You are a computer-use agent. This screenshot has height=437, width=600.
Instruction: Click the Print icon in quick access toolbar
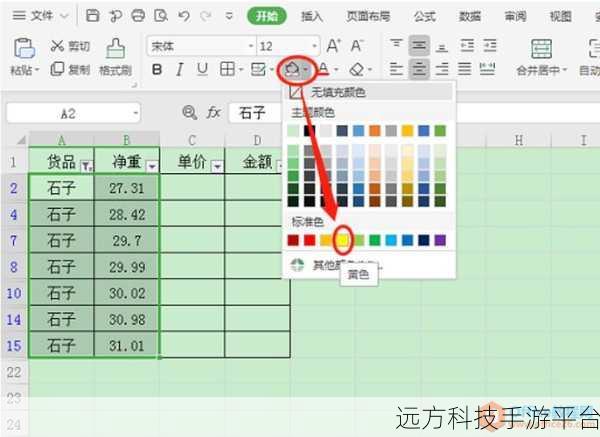click(x=138, y=16)
